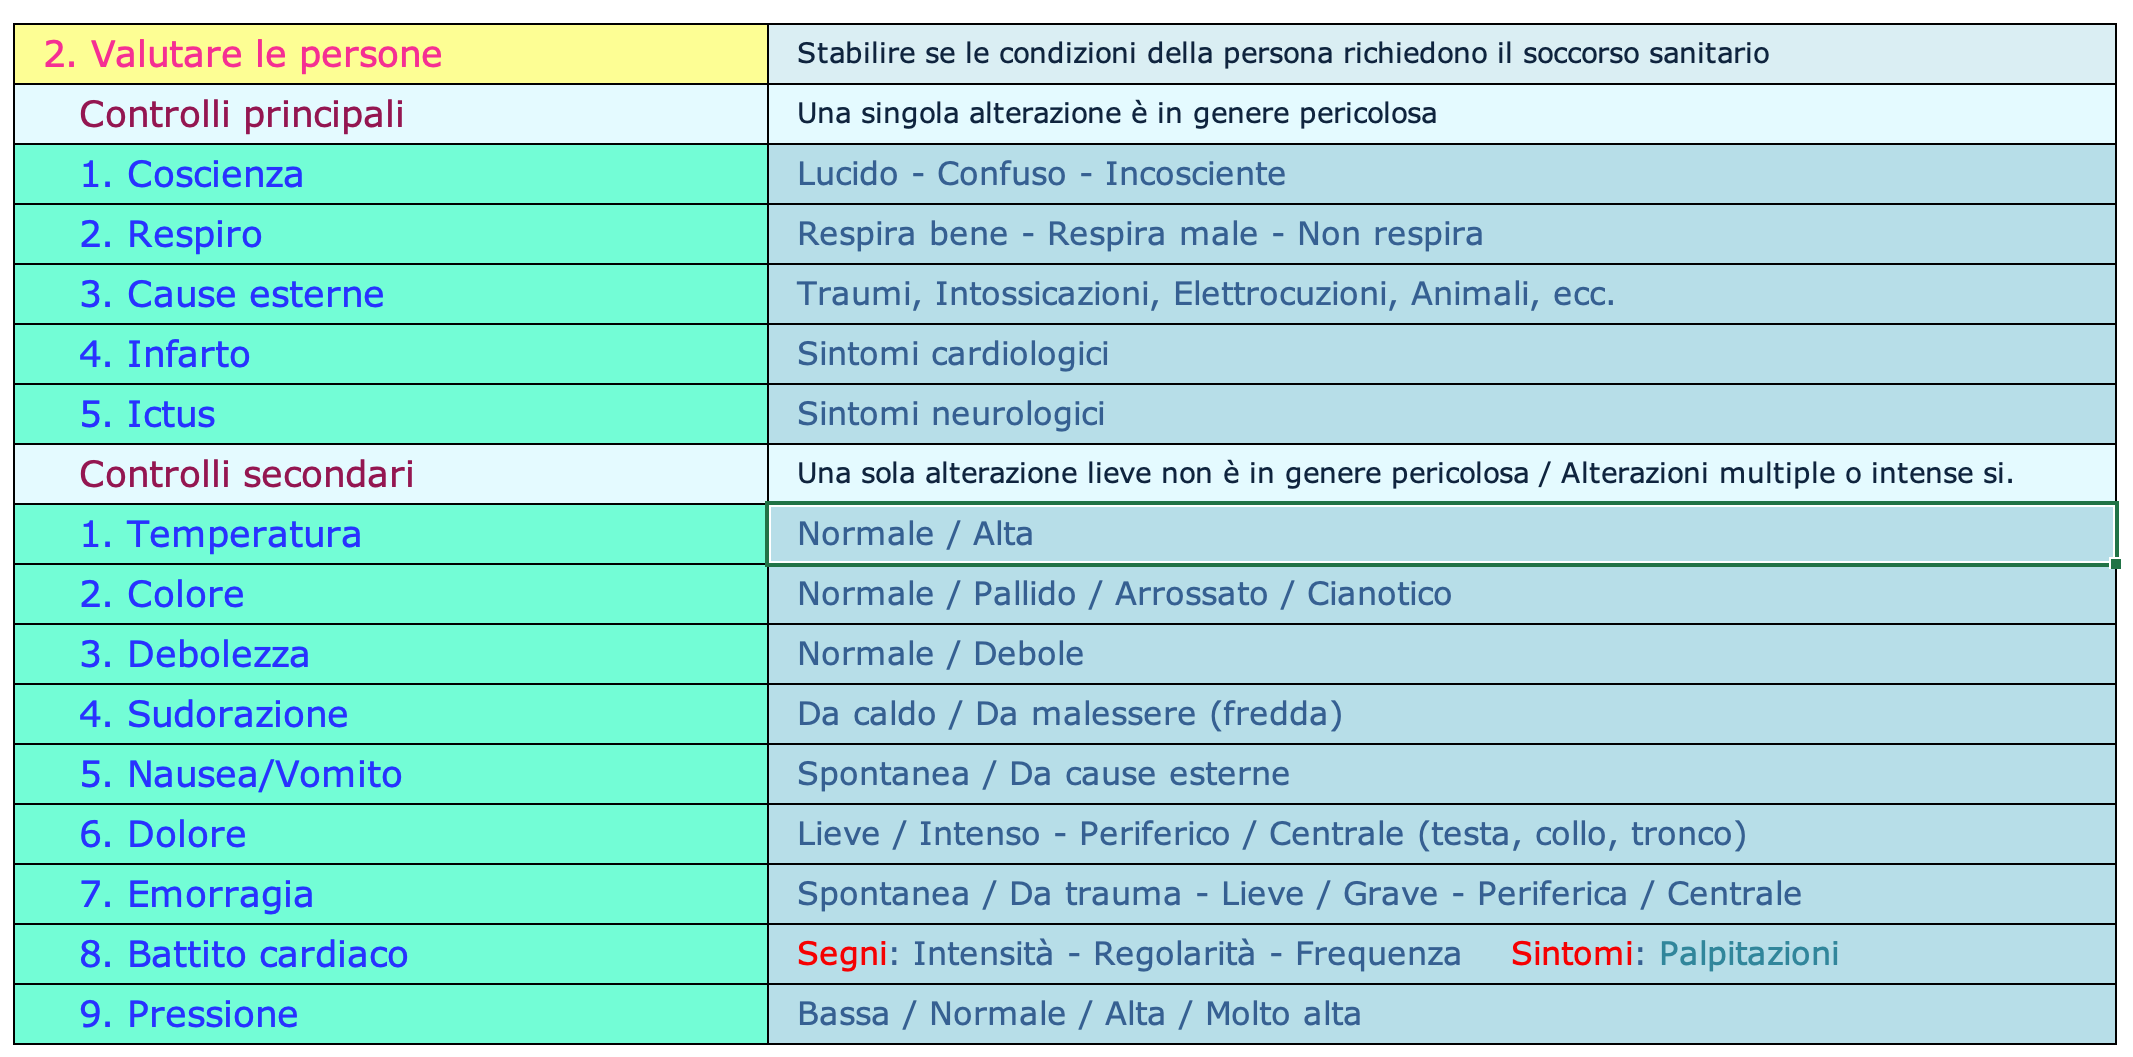The width and height of the screenshot is (2133, 1057).
Task: Click the selected 'Normale / Alta' cell
Action: click(x=1440, y=534)
